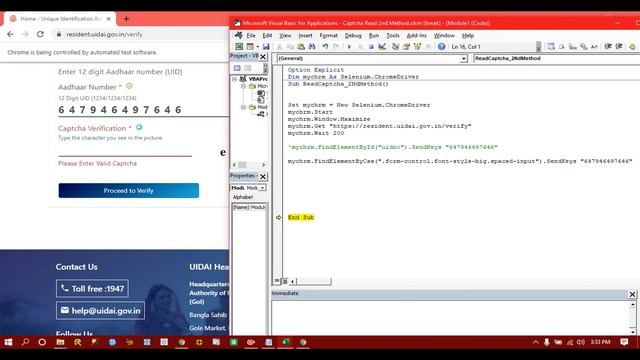
Task: Click Project panel horizontal scrollbar thumb
Action: click(x=242, y=165)
